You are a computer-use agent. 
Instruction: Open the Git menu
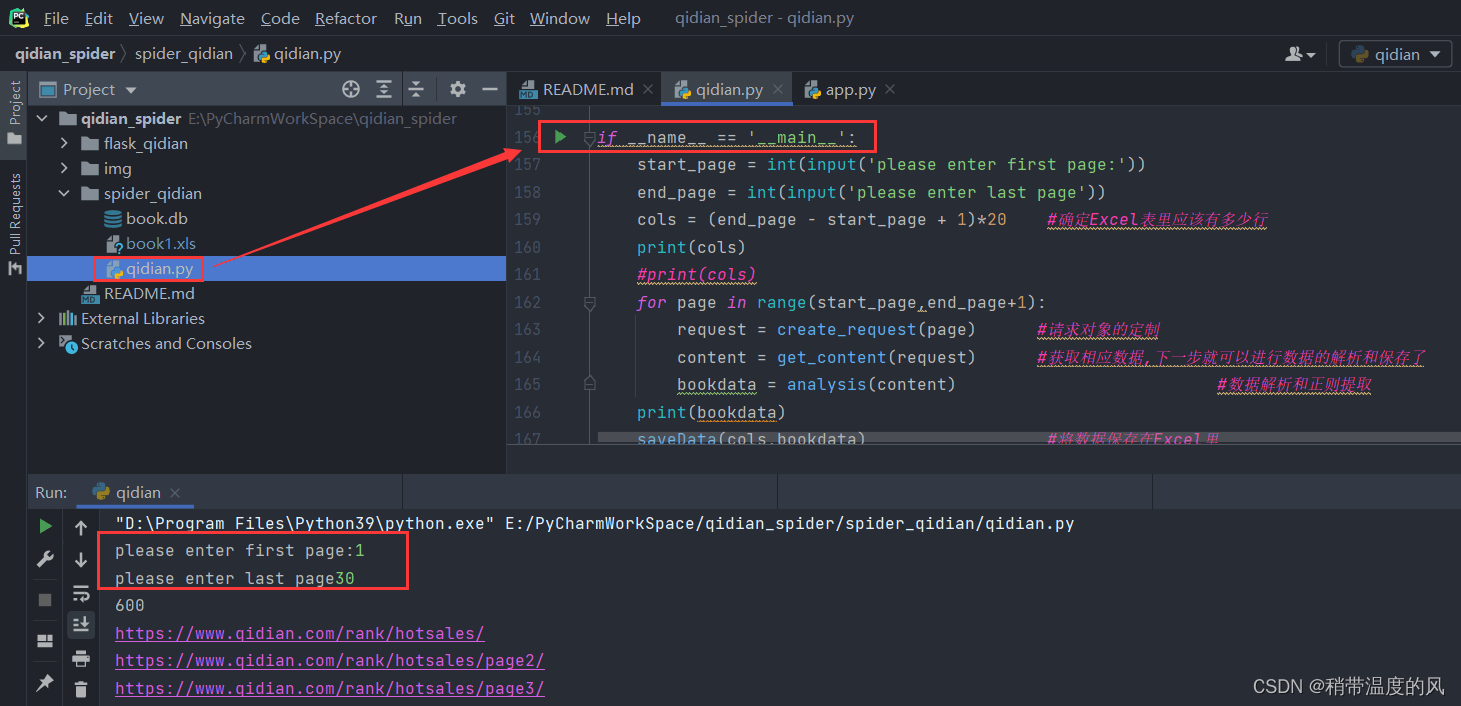504,18
